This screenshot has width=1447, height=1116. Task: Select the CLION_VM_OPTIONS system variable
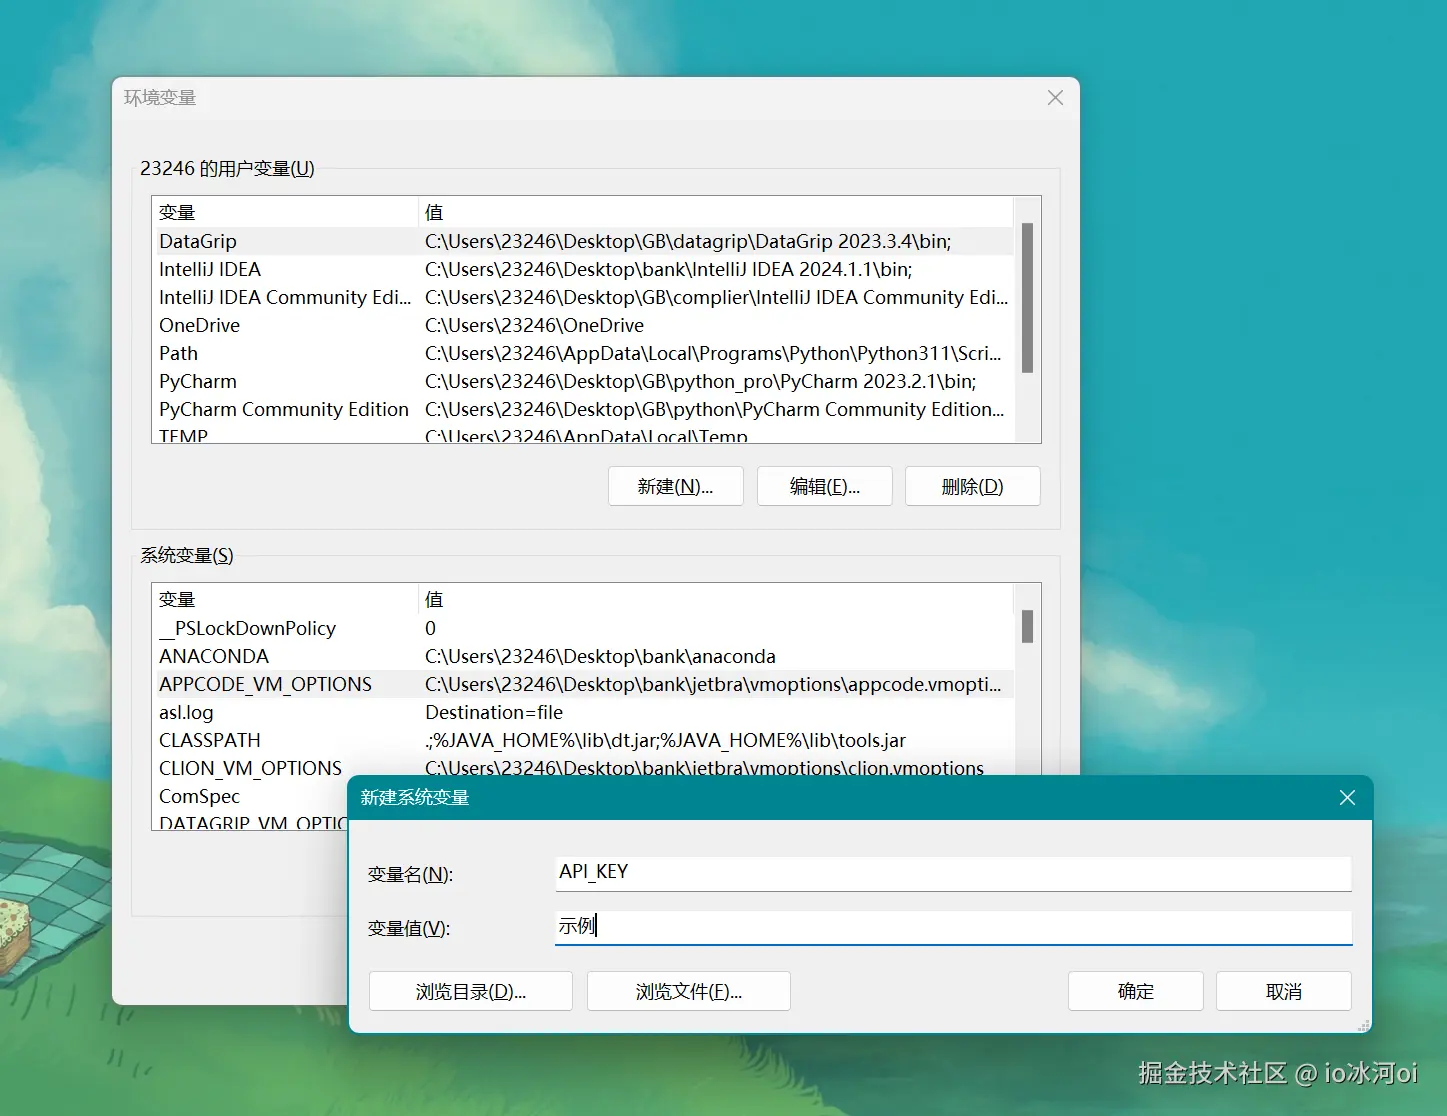[583, 766]
